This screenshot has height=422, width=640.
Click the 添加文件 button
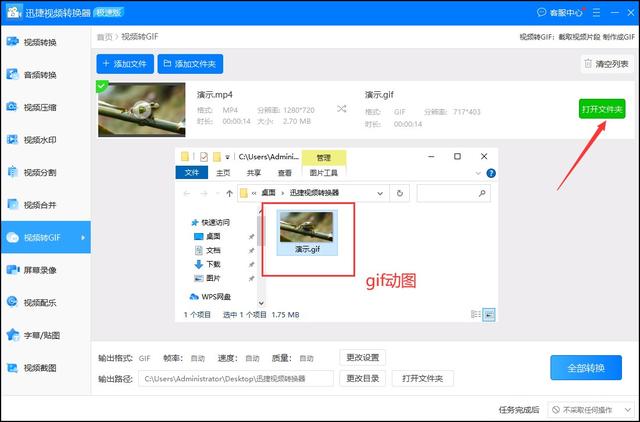[x=125, y=64]
